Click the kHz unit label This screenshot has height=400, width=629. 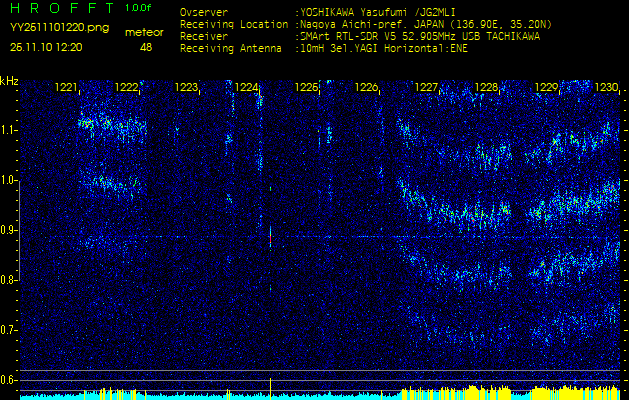pyautogui.click(x=10, y=80)
